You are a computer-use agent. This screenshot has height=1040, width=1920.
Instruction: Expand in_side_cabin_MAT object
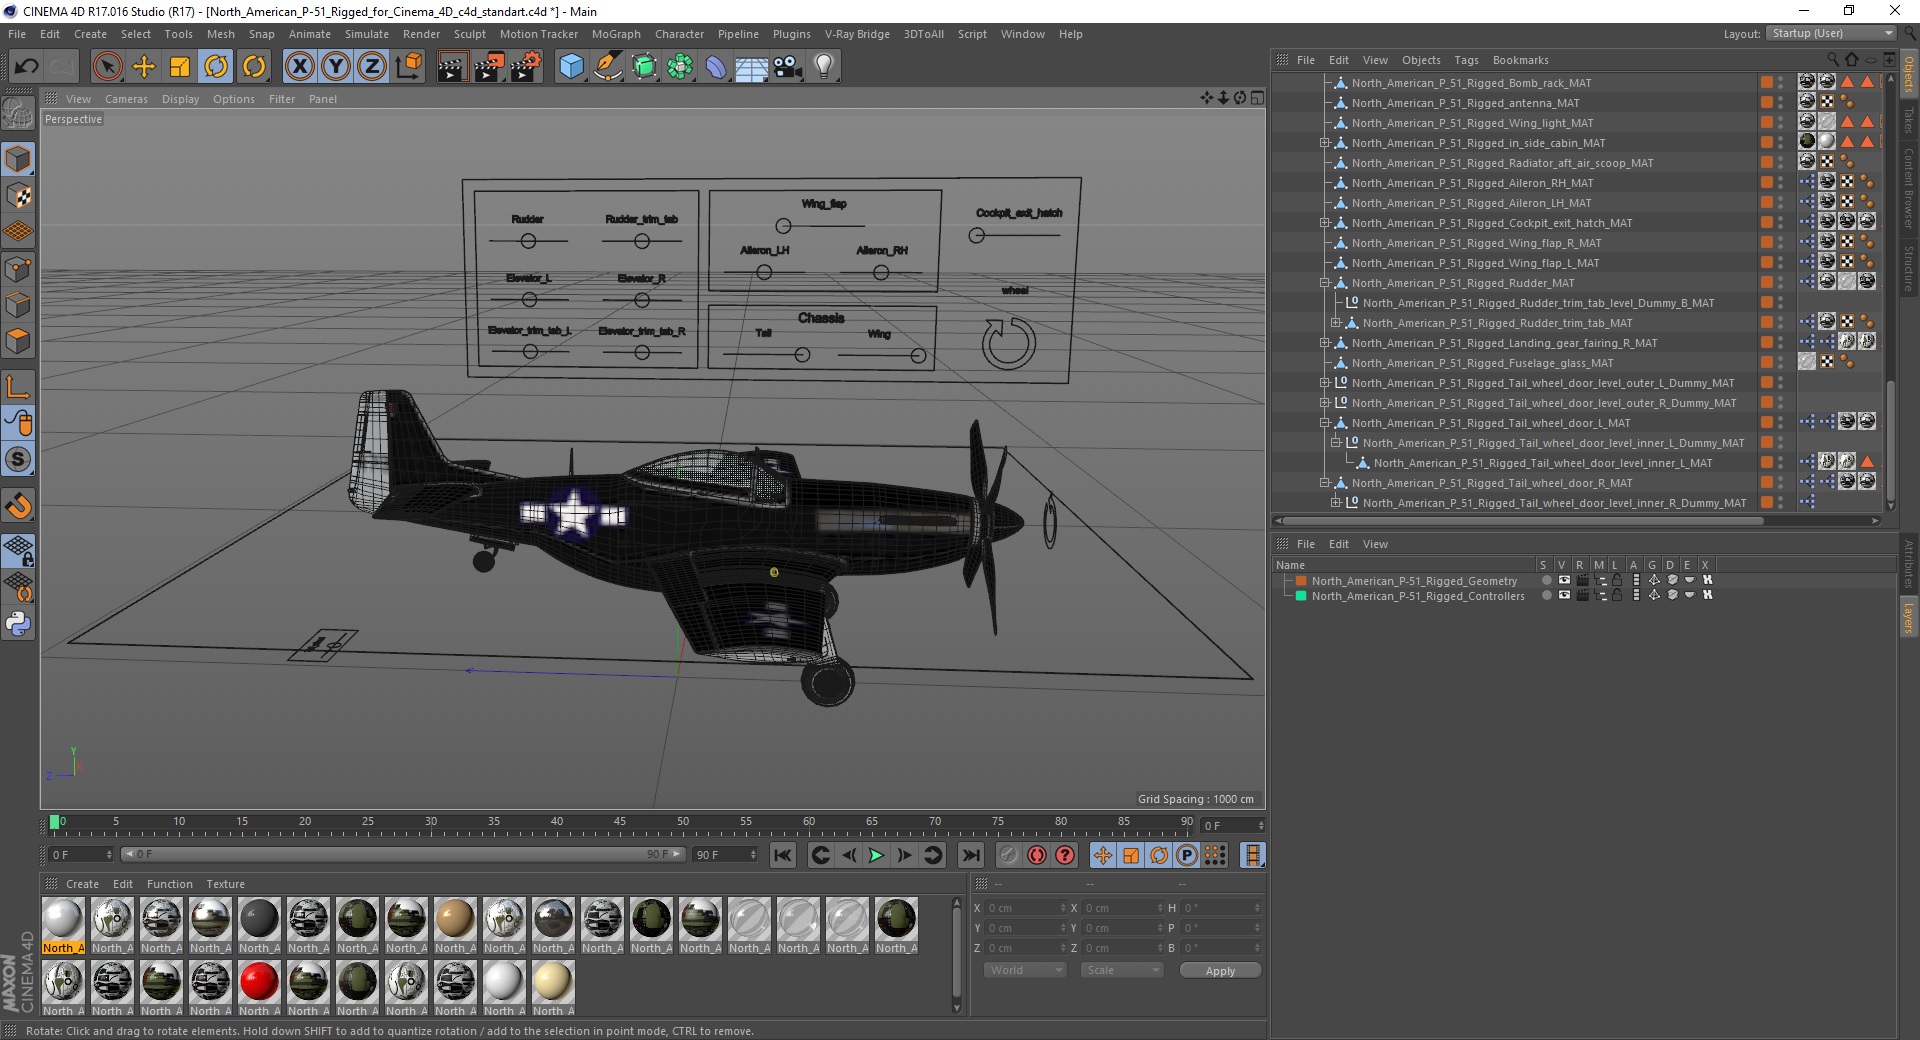point(1324,143)
